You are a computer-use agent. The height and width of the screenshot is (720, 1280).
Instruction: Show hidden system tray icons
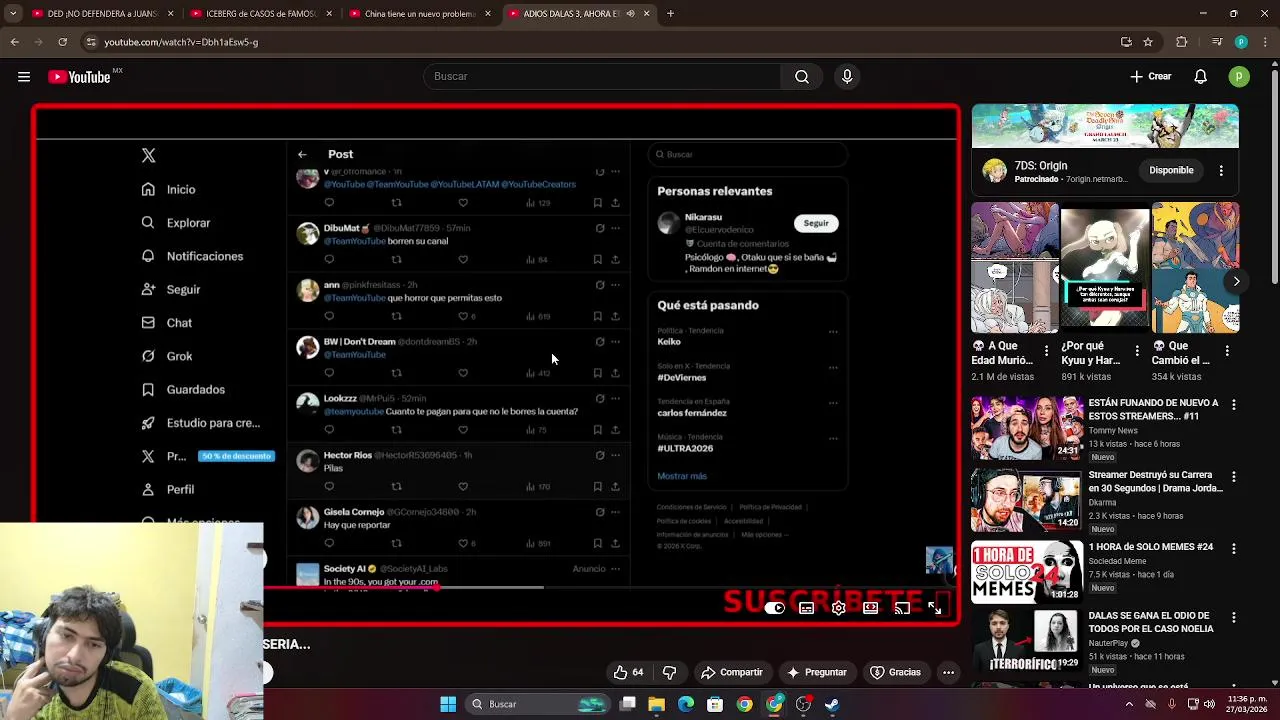pyautogui.click(x=1129, y=704)
